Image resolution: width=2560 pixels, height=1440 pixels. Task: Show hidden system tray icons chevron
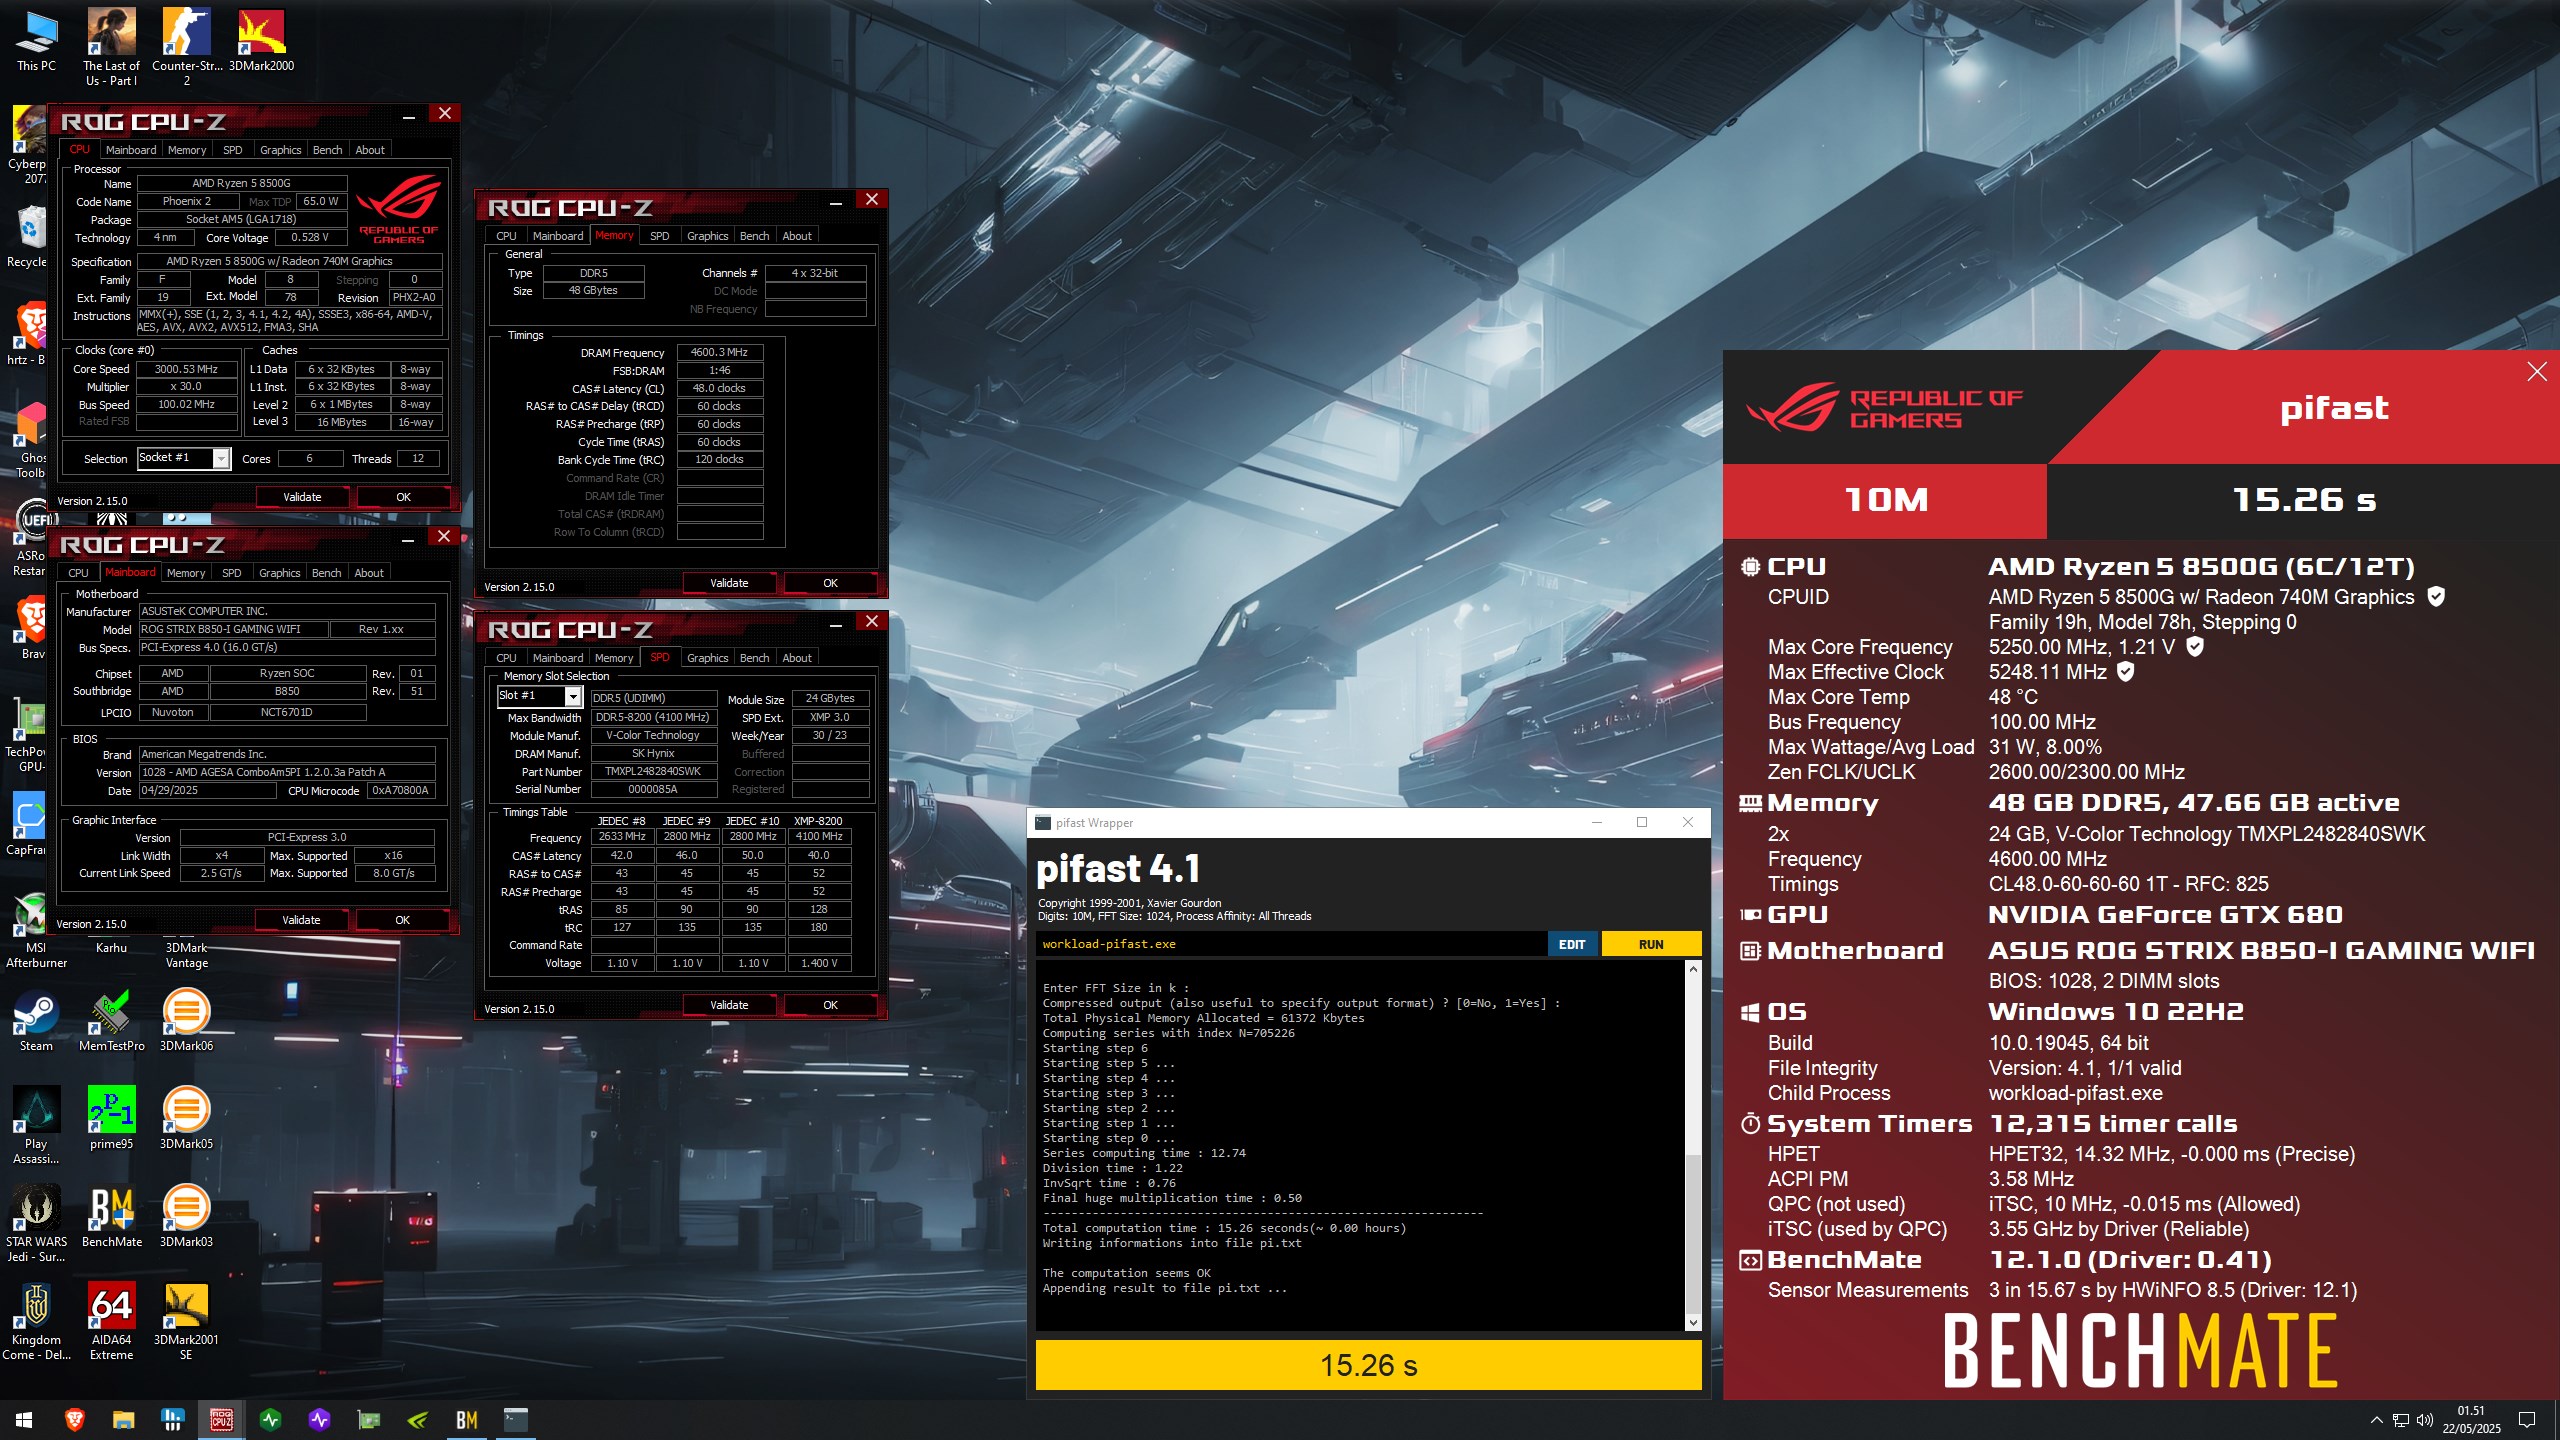pos(2376,1420)
